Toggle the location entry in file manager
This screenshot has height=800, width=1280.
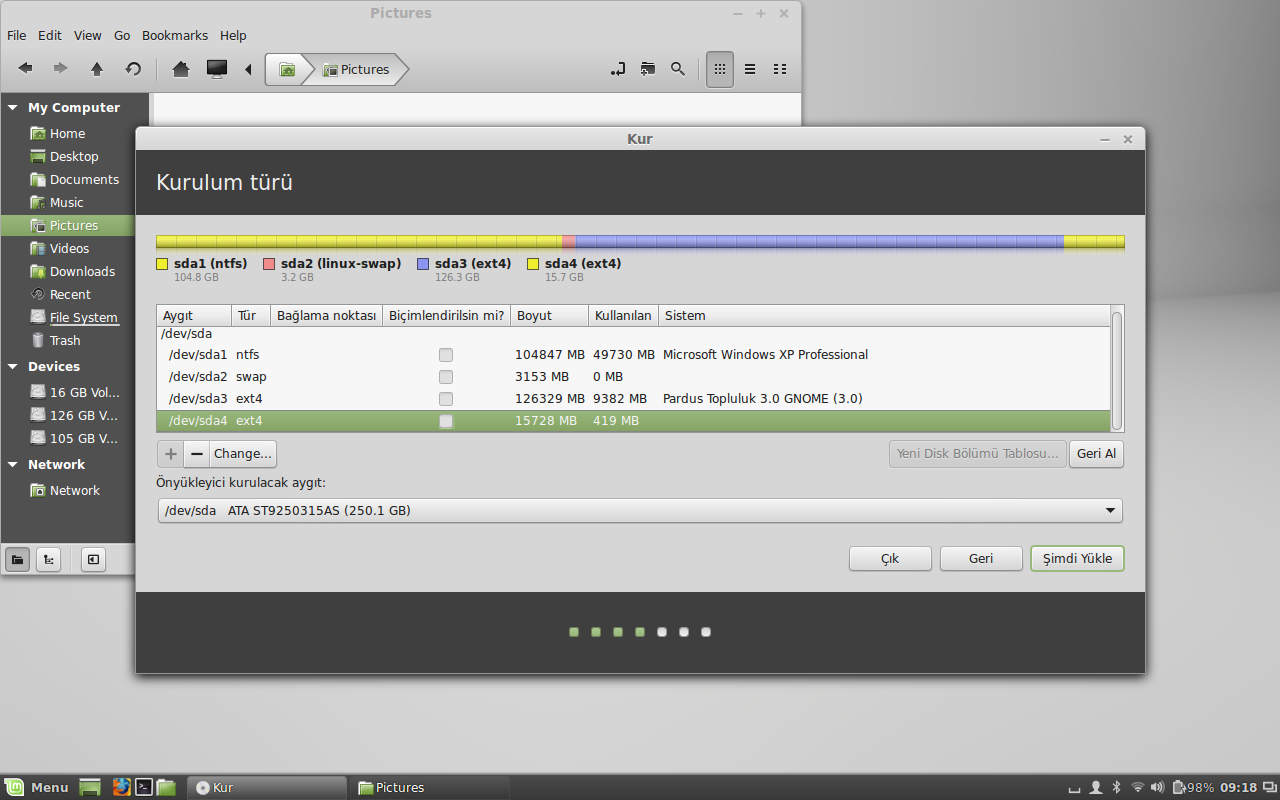tap(618, 69)
